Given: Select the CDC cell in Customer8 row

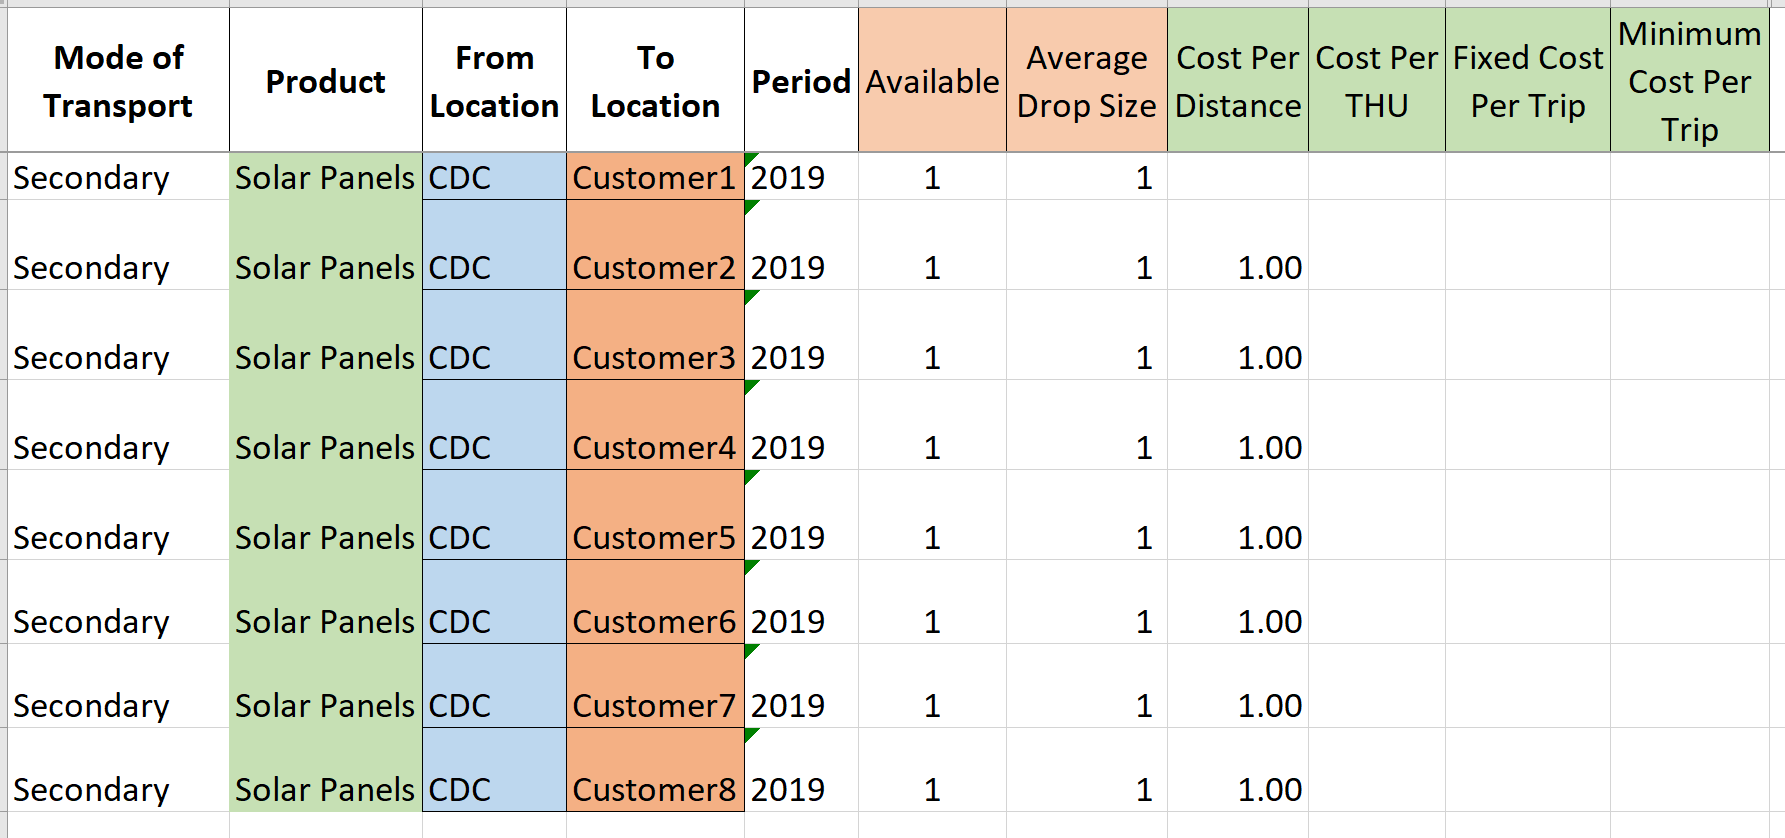Looking at the screenshot, I should (x=495, y=770).
